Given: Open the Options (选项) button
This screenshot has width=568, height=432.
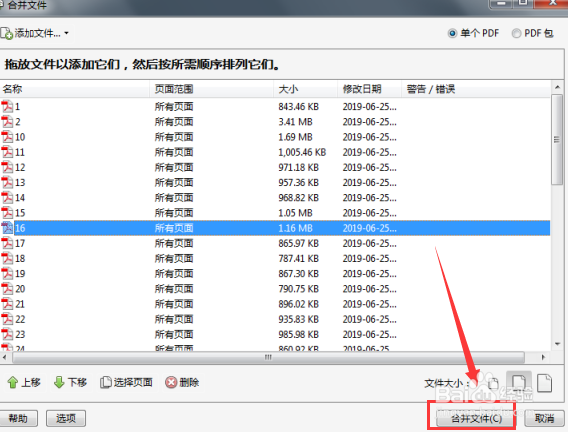Looking at the screenshot, I should click(x=66, y=419).
